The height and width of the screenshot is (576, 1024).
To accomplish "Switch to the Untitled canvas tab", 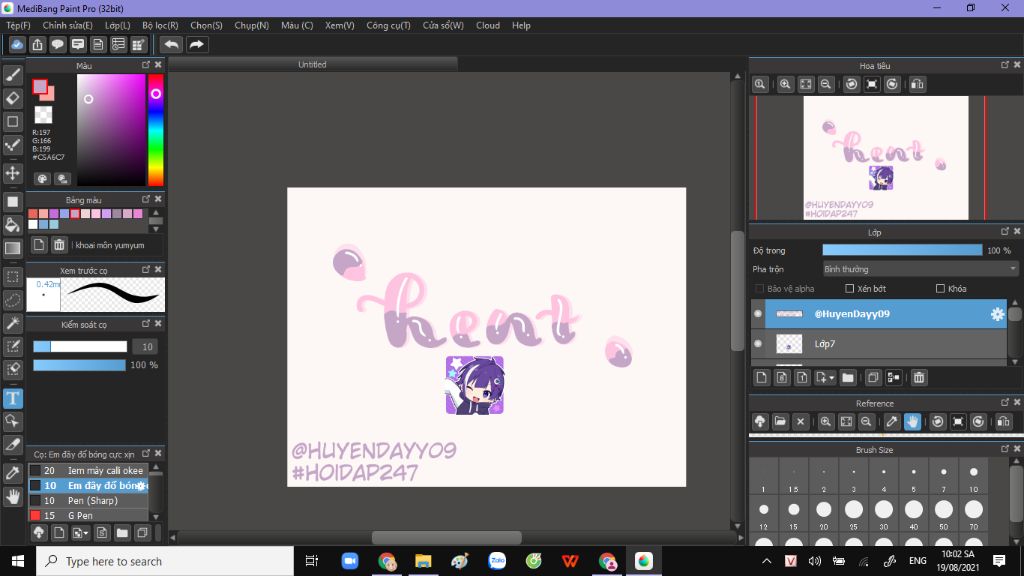I will pos(312,65).
